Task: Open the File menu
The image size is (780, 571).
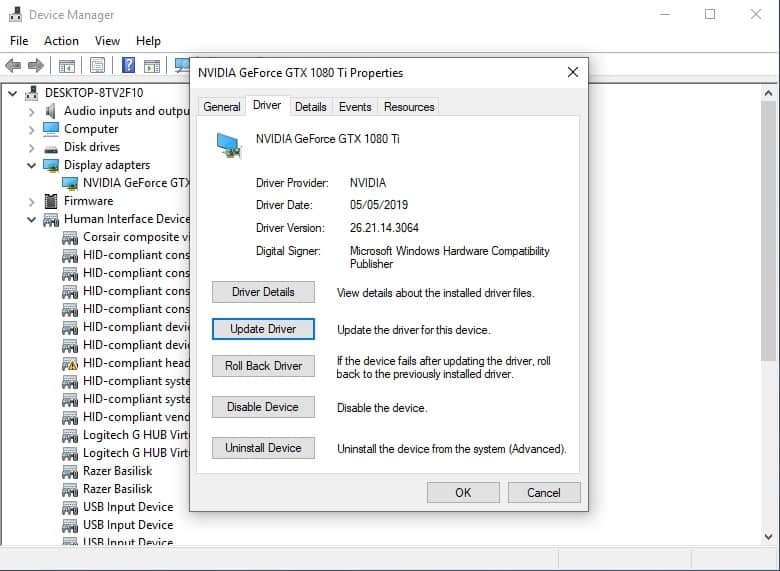Action: pos(19,41)
